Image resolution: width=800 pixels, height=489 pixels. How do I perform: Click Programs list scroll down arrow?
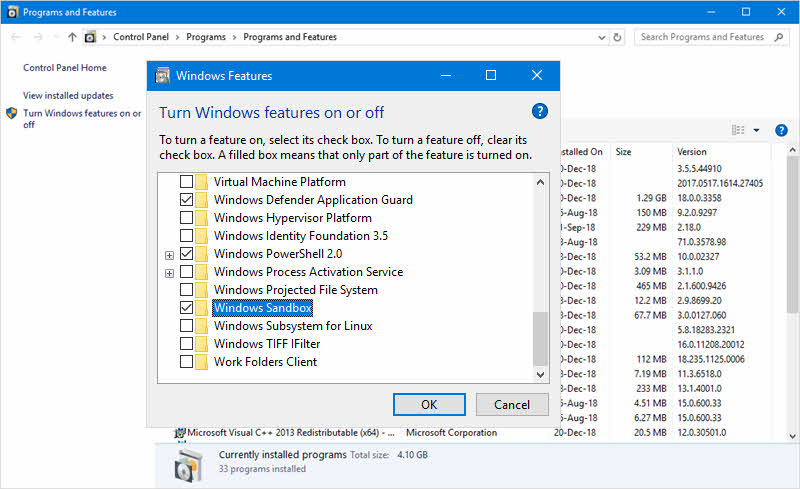[793, 436]
